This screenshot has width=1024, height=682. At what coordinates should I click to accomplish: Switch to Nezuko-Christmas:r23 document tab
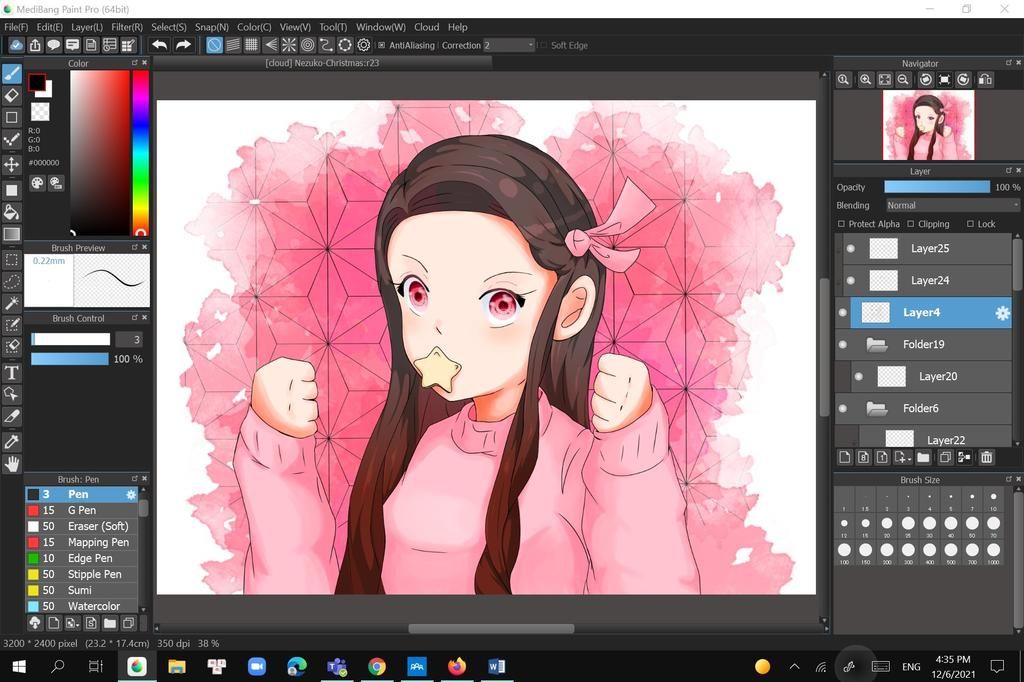tap(323, 63)
